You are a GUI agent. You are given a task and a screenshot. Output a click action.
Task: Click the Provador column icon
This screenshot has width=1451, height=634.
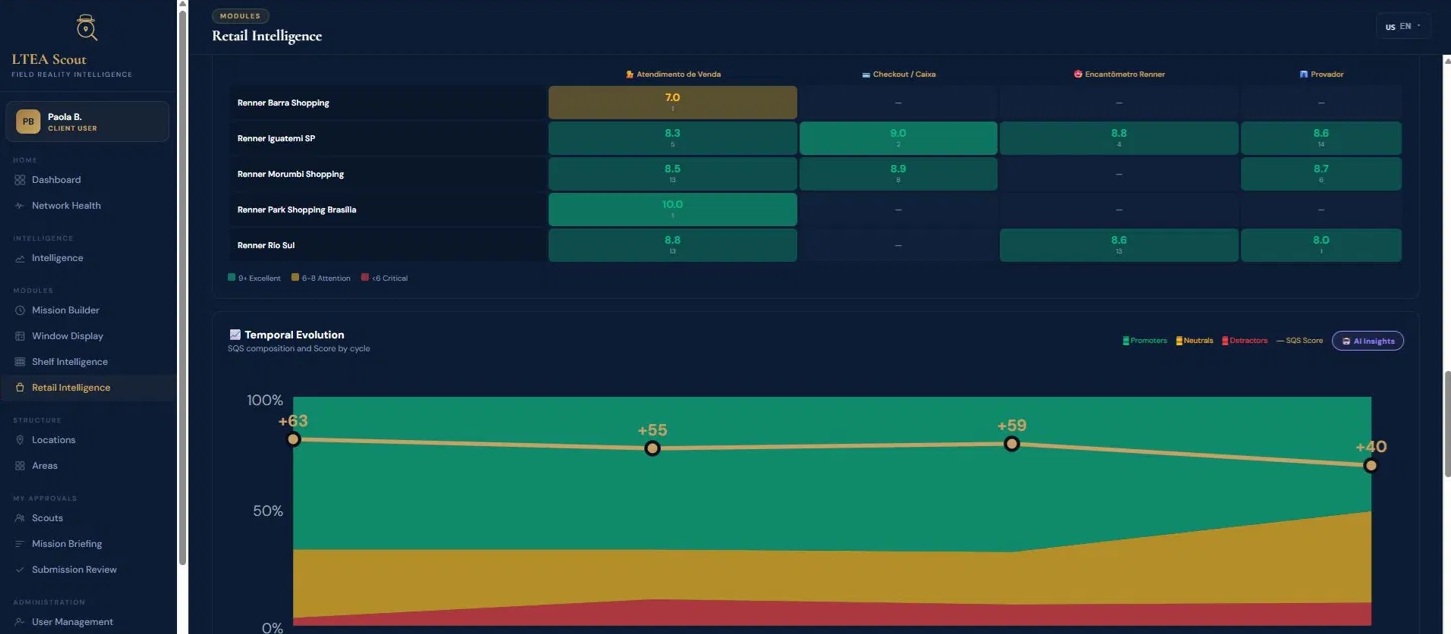click(x=1304, y=74)
